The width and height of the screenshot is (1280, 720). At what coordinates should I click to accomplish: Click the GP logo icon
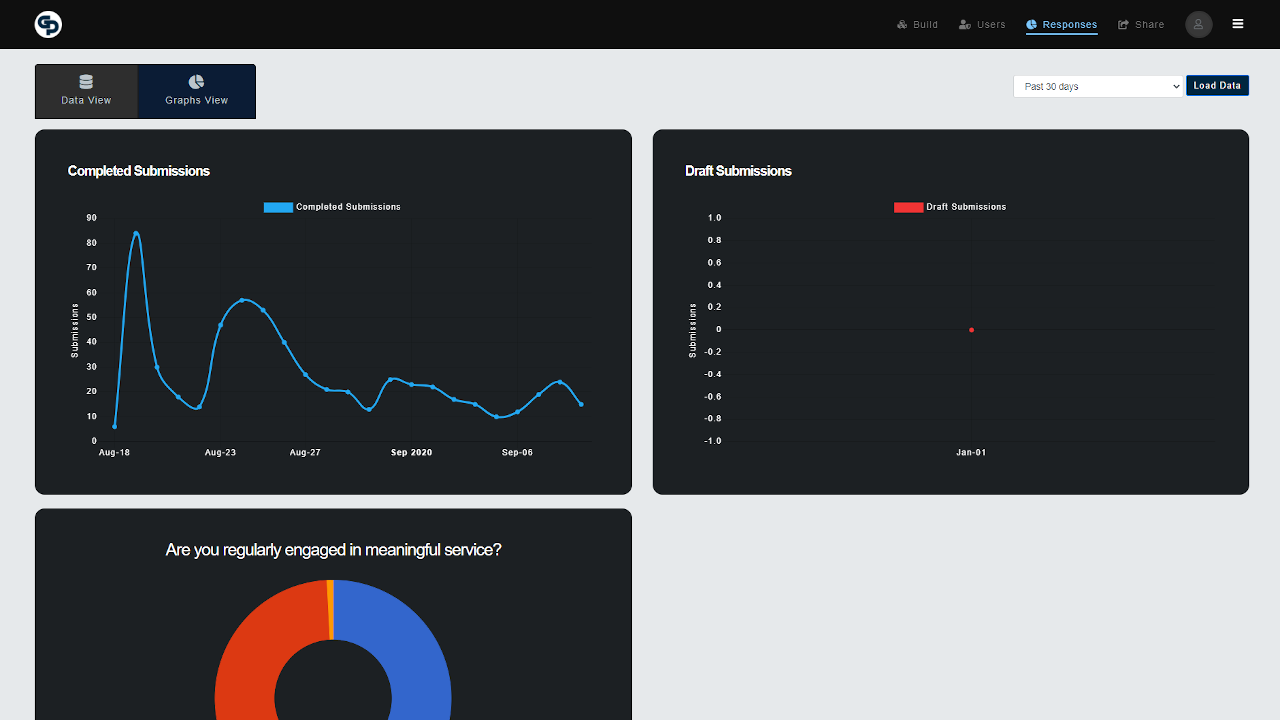click(x=48, y=25)
